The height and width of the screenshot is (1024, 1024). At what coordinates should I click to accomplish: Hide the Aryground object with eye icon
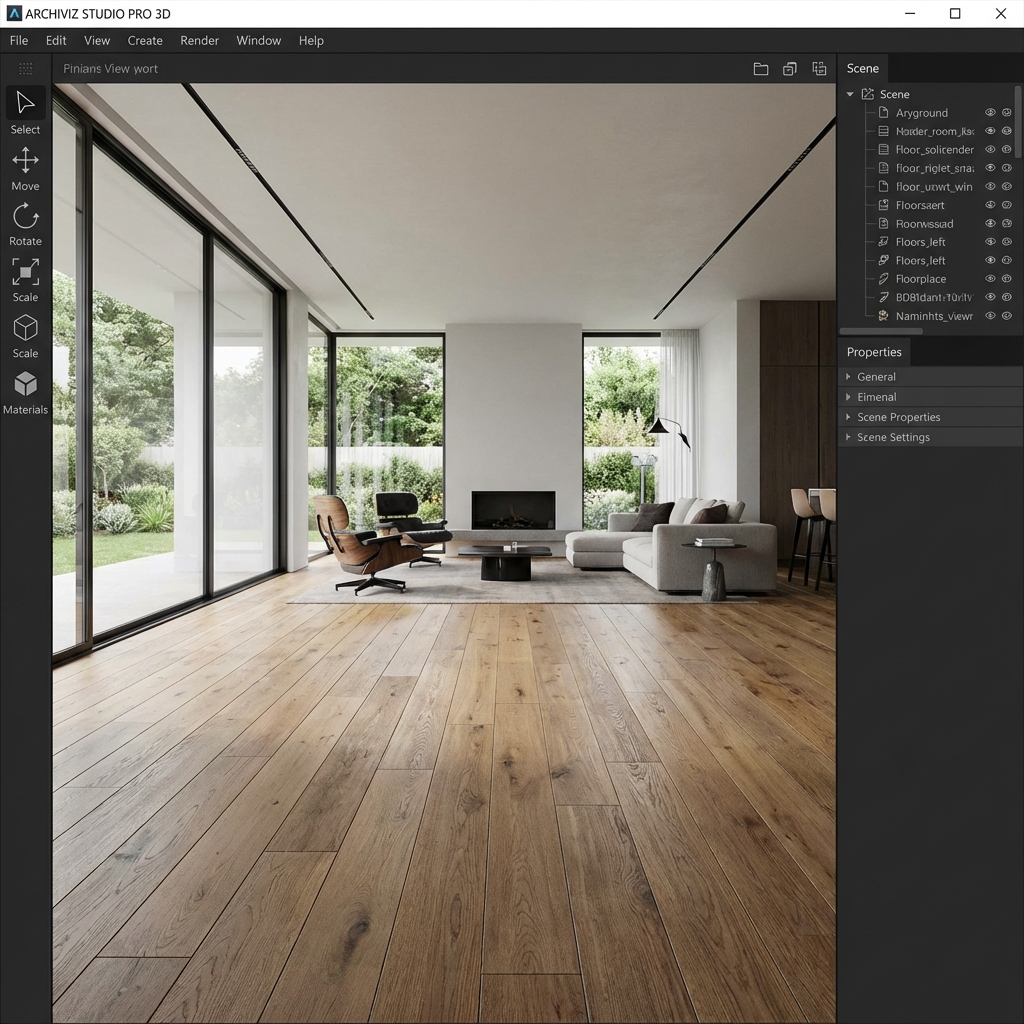point(990,113)
